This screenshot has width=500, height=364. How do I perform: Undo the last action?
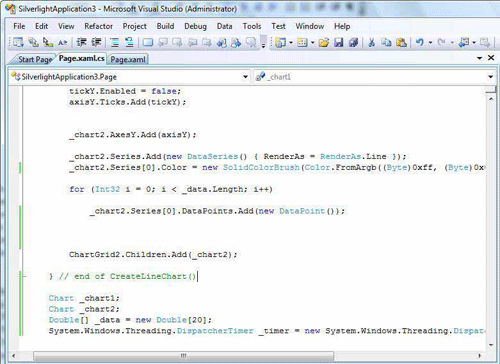click(420, 43)
